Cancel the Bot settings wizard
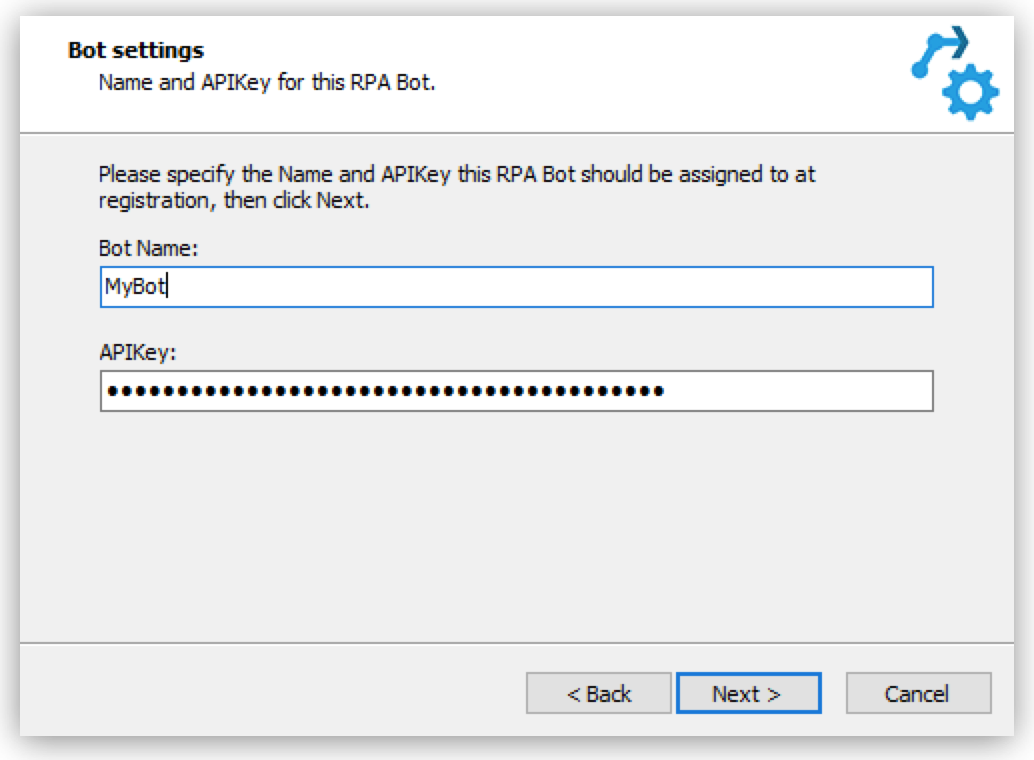This screenshot has width=1034, height=760. (918, 692)
